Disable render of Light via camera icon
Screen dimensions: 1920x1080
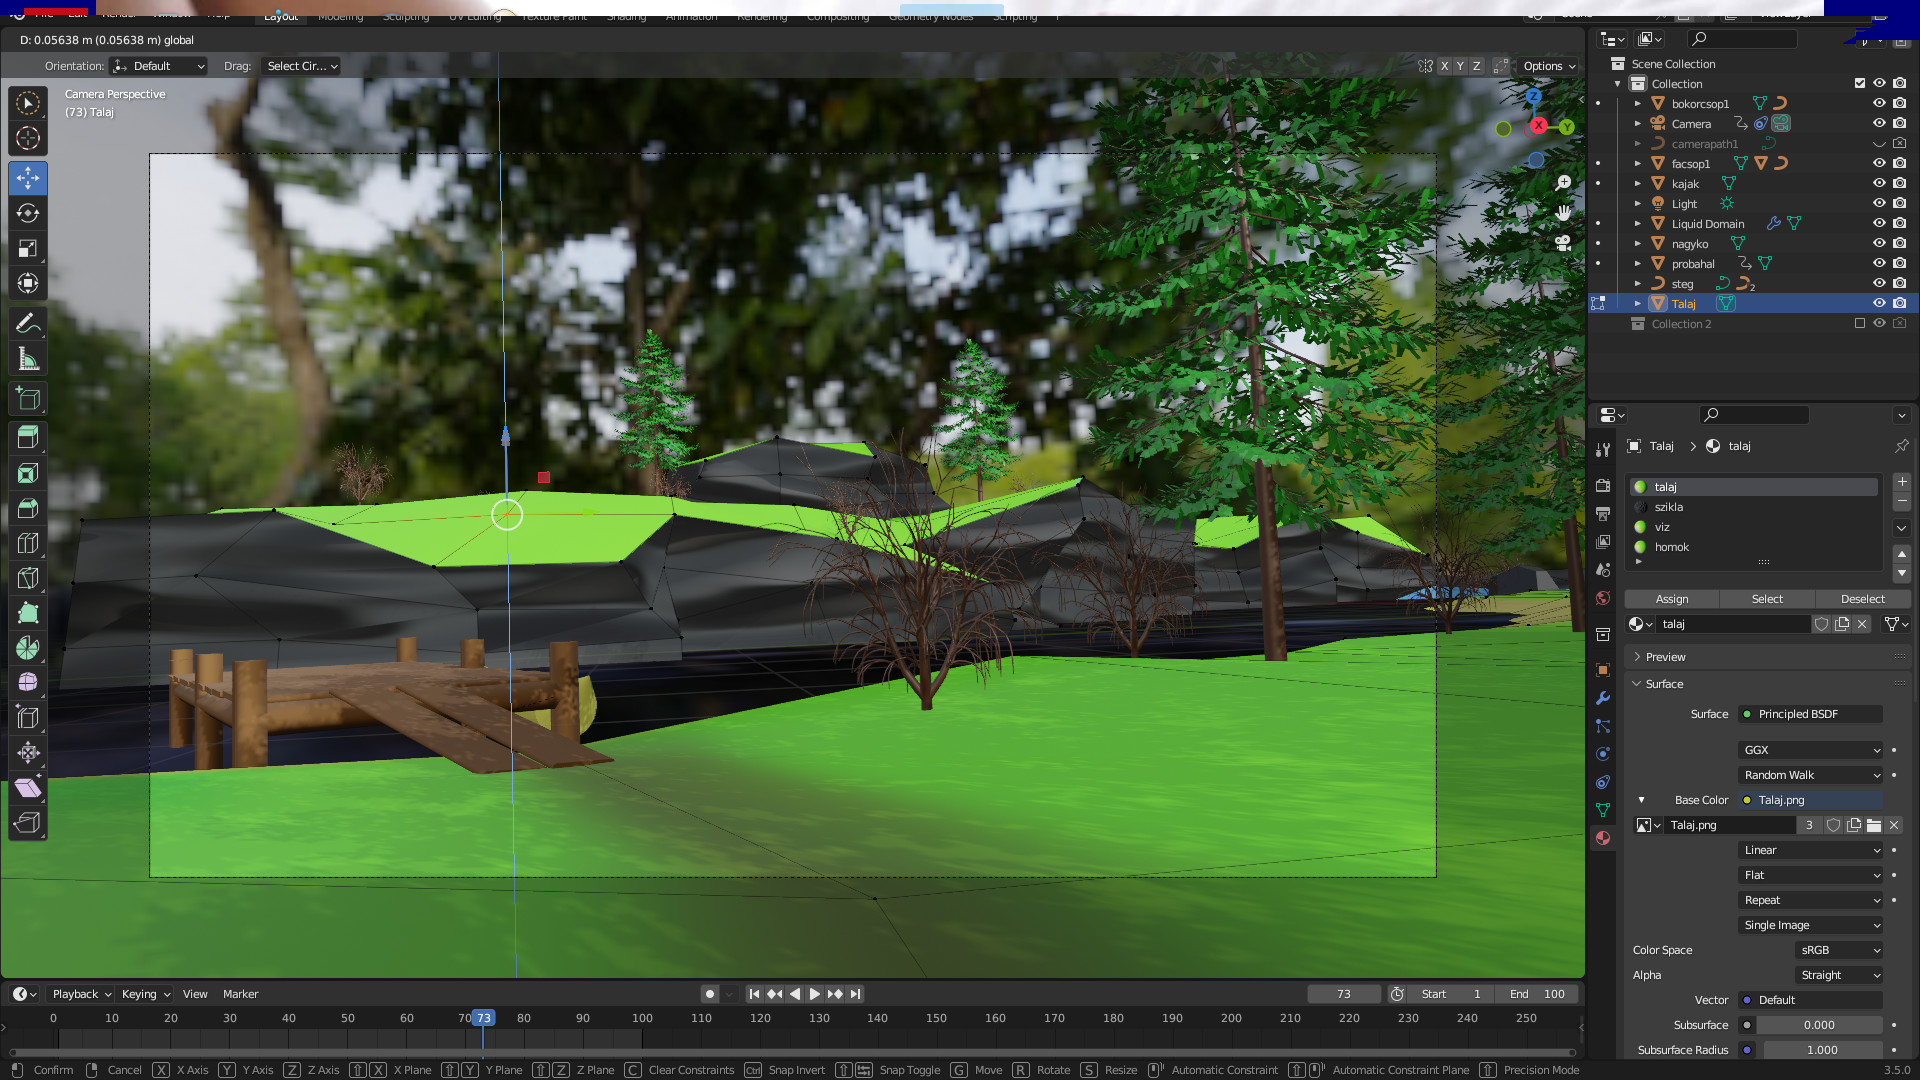pyautogui.click(x=1899, y=203)
